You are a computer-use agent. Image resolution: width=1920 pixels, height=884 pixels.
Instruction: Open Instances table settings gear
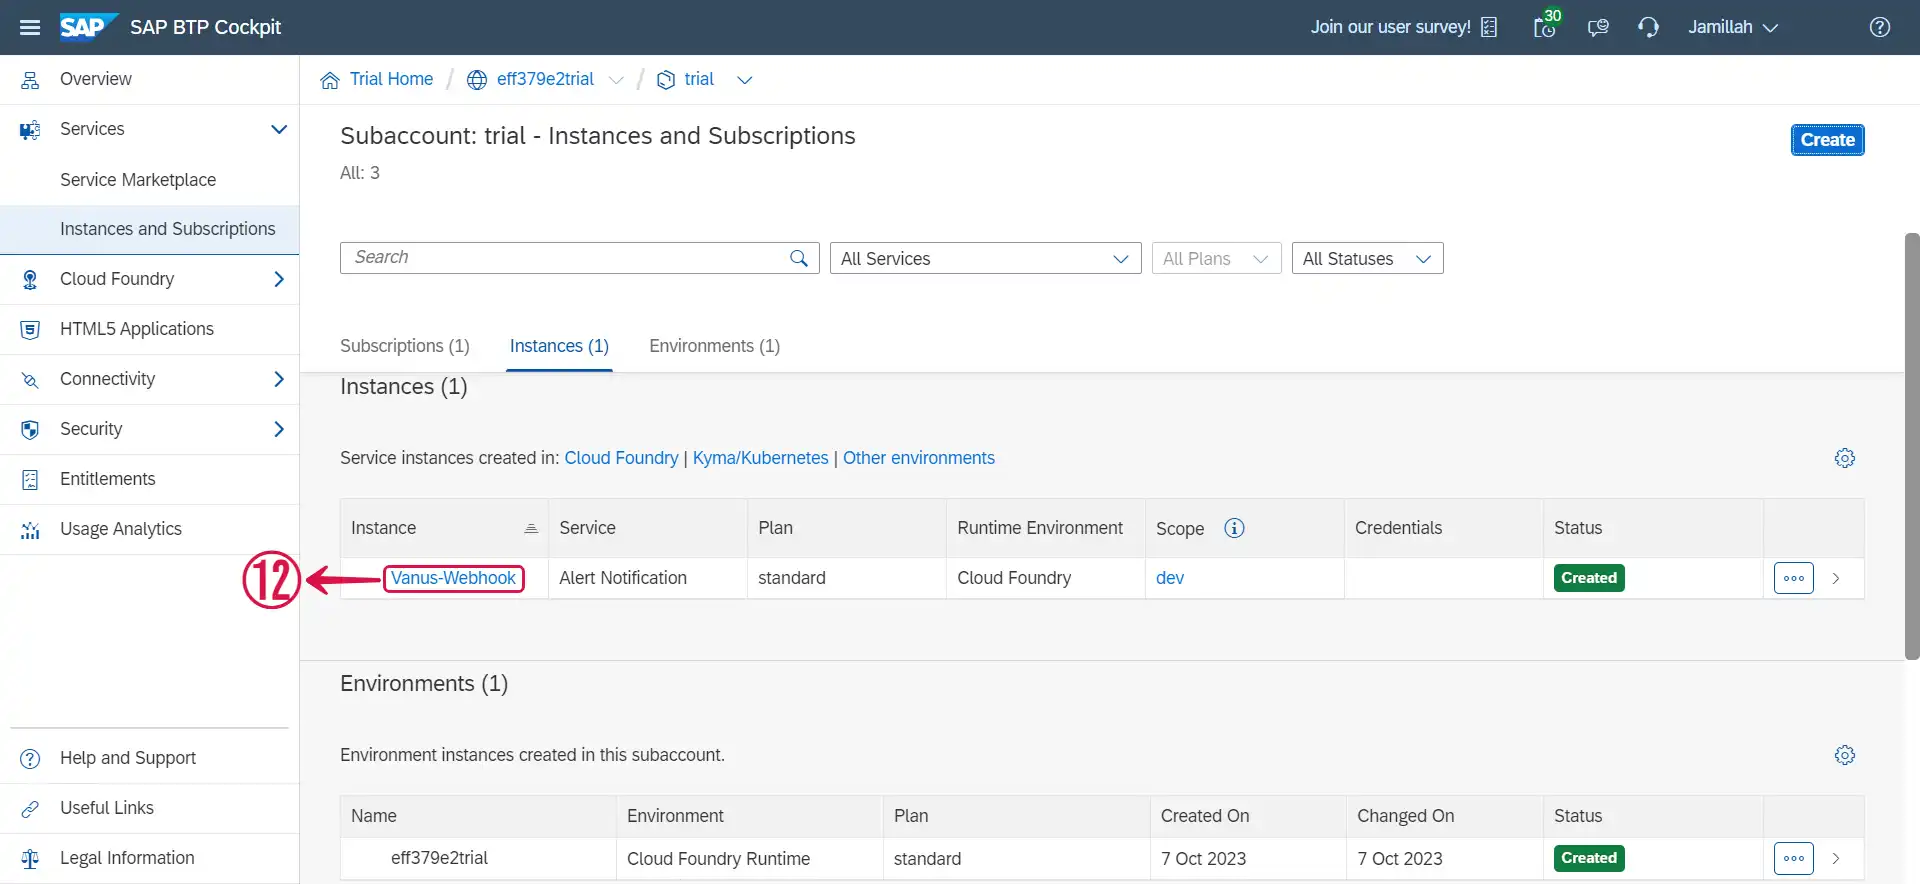(x=1845, y=458)
